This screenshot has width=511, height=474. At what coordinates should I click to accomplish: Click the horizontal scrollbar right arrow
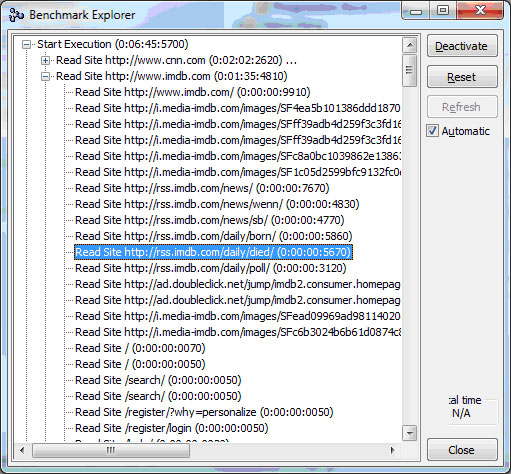(393, 450)
